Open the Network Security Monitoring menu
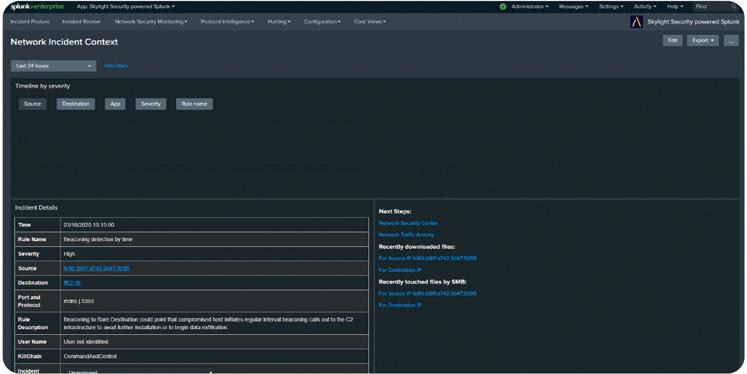Viewport: 747px width, 374px height. [151, 22]
